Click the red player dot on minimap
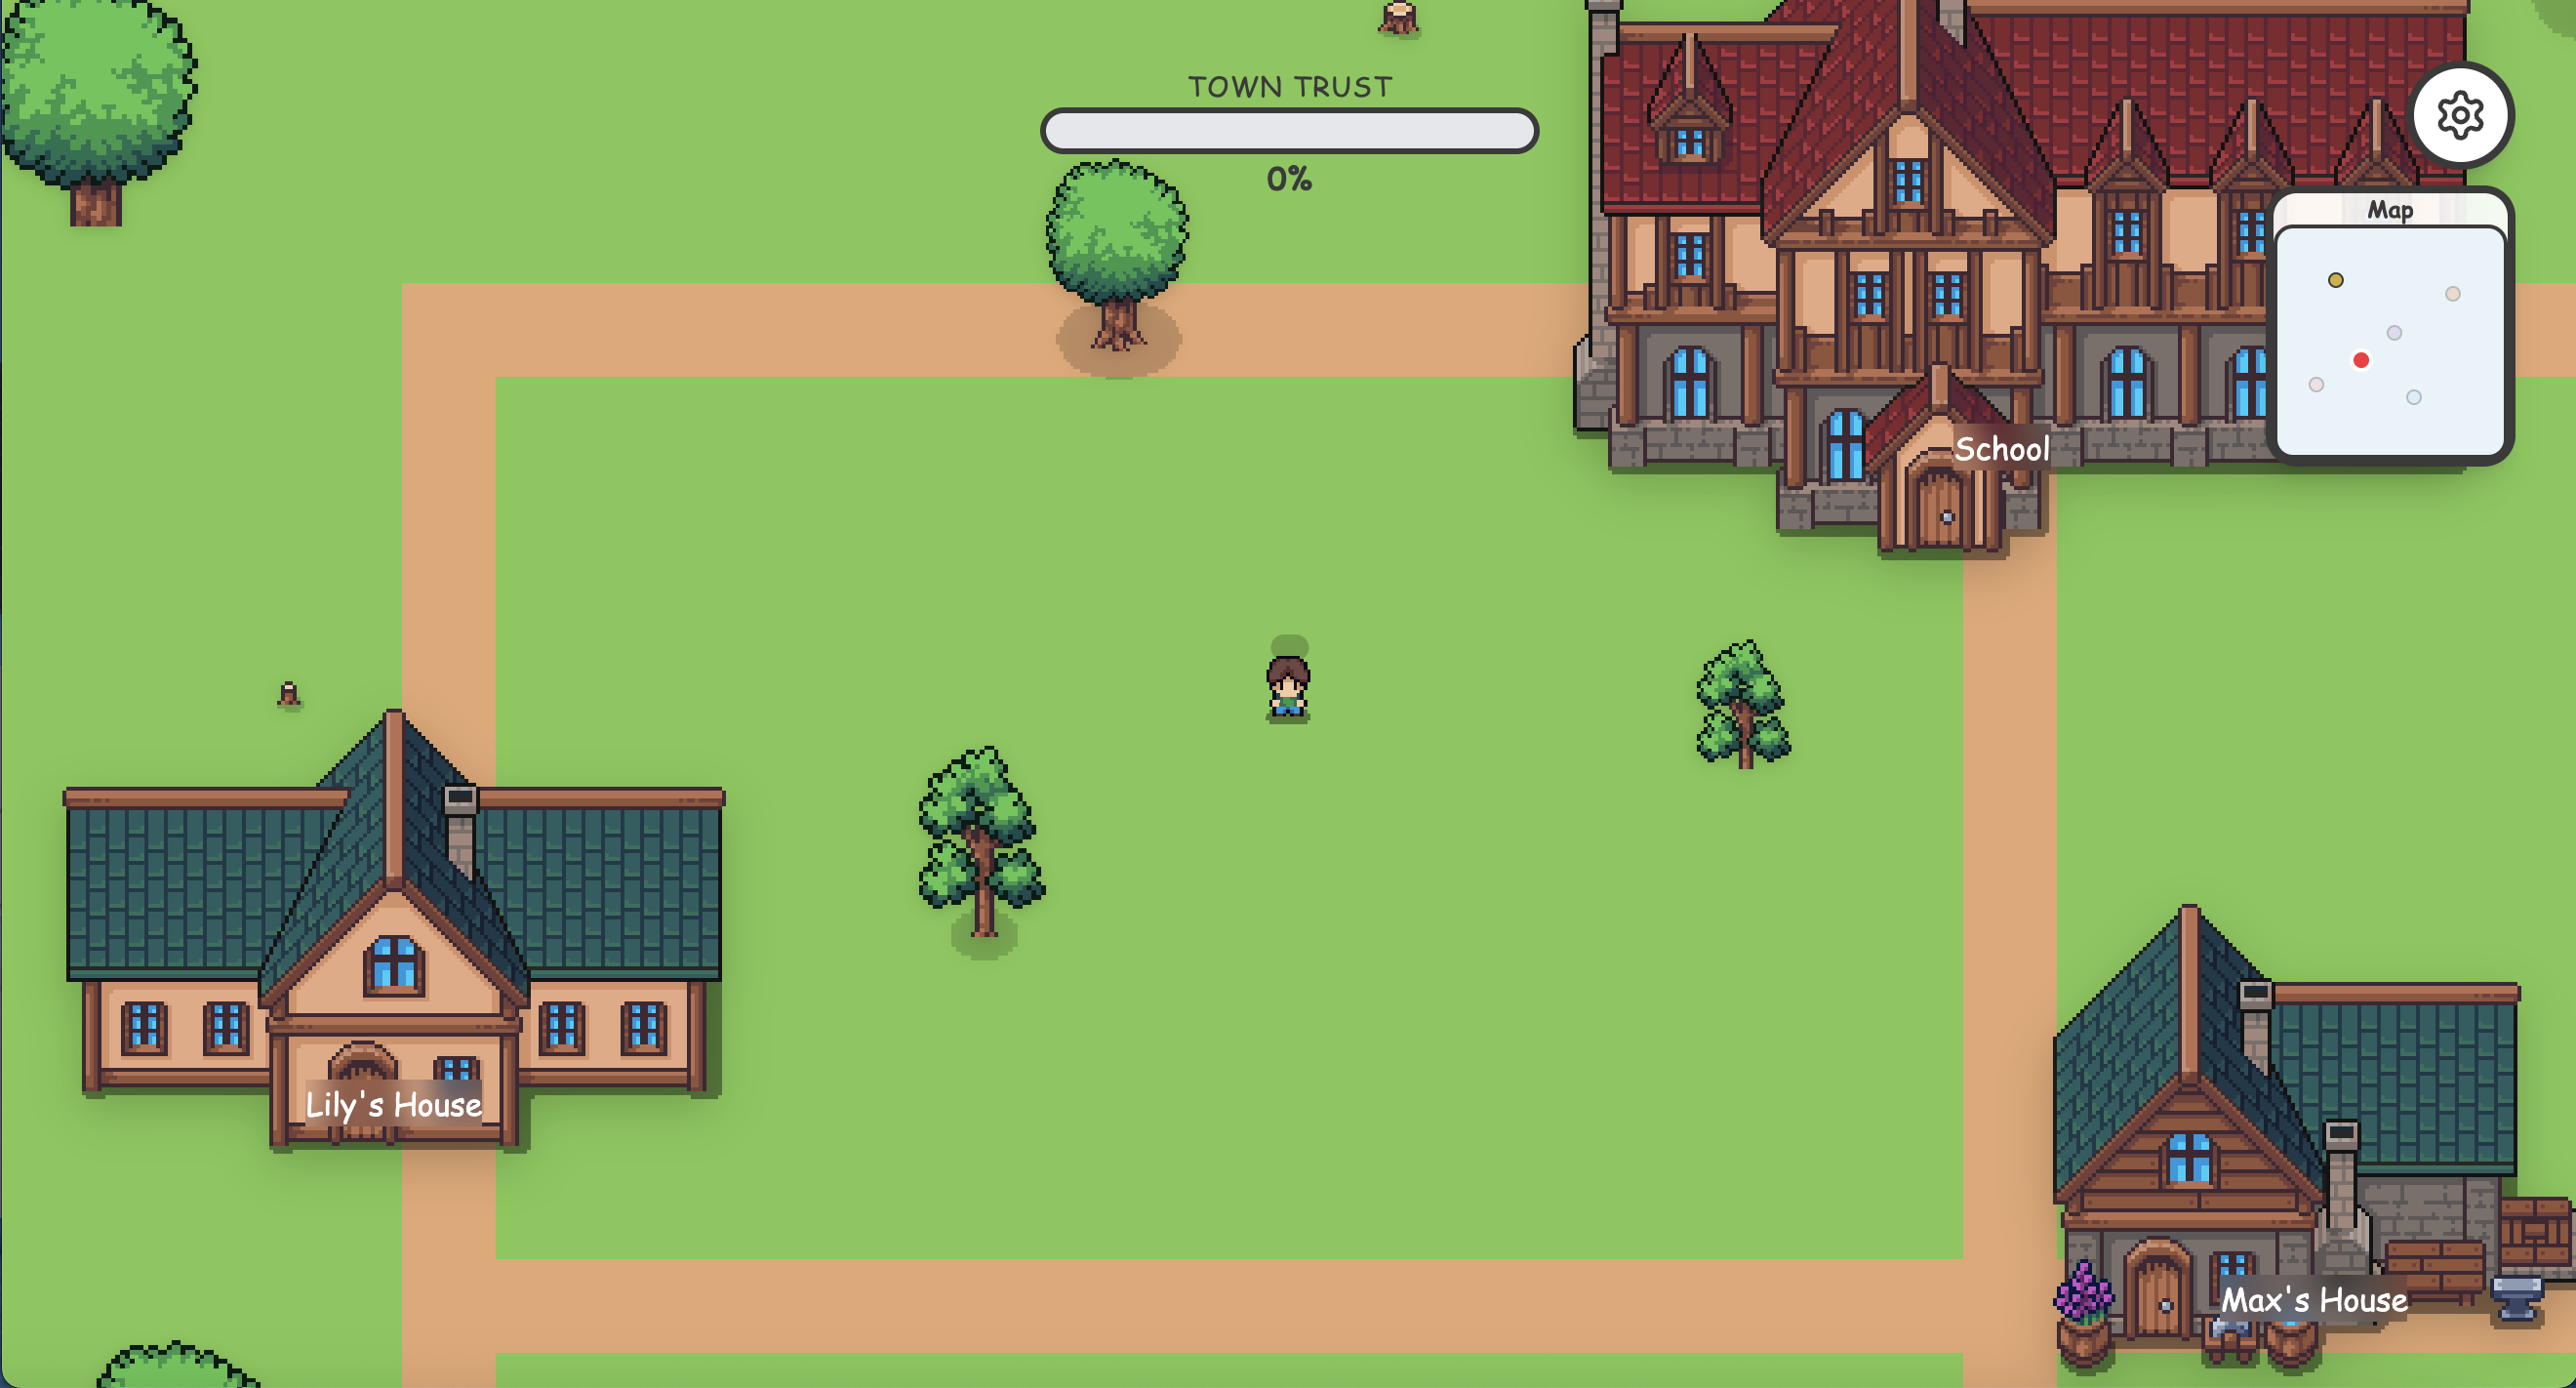 pos(2360,360)
